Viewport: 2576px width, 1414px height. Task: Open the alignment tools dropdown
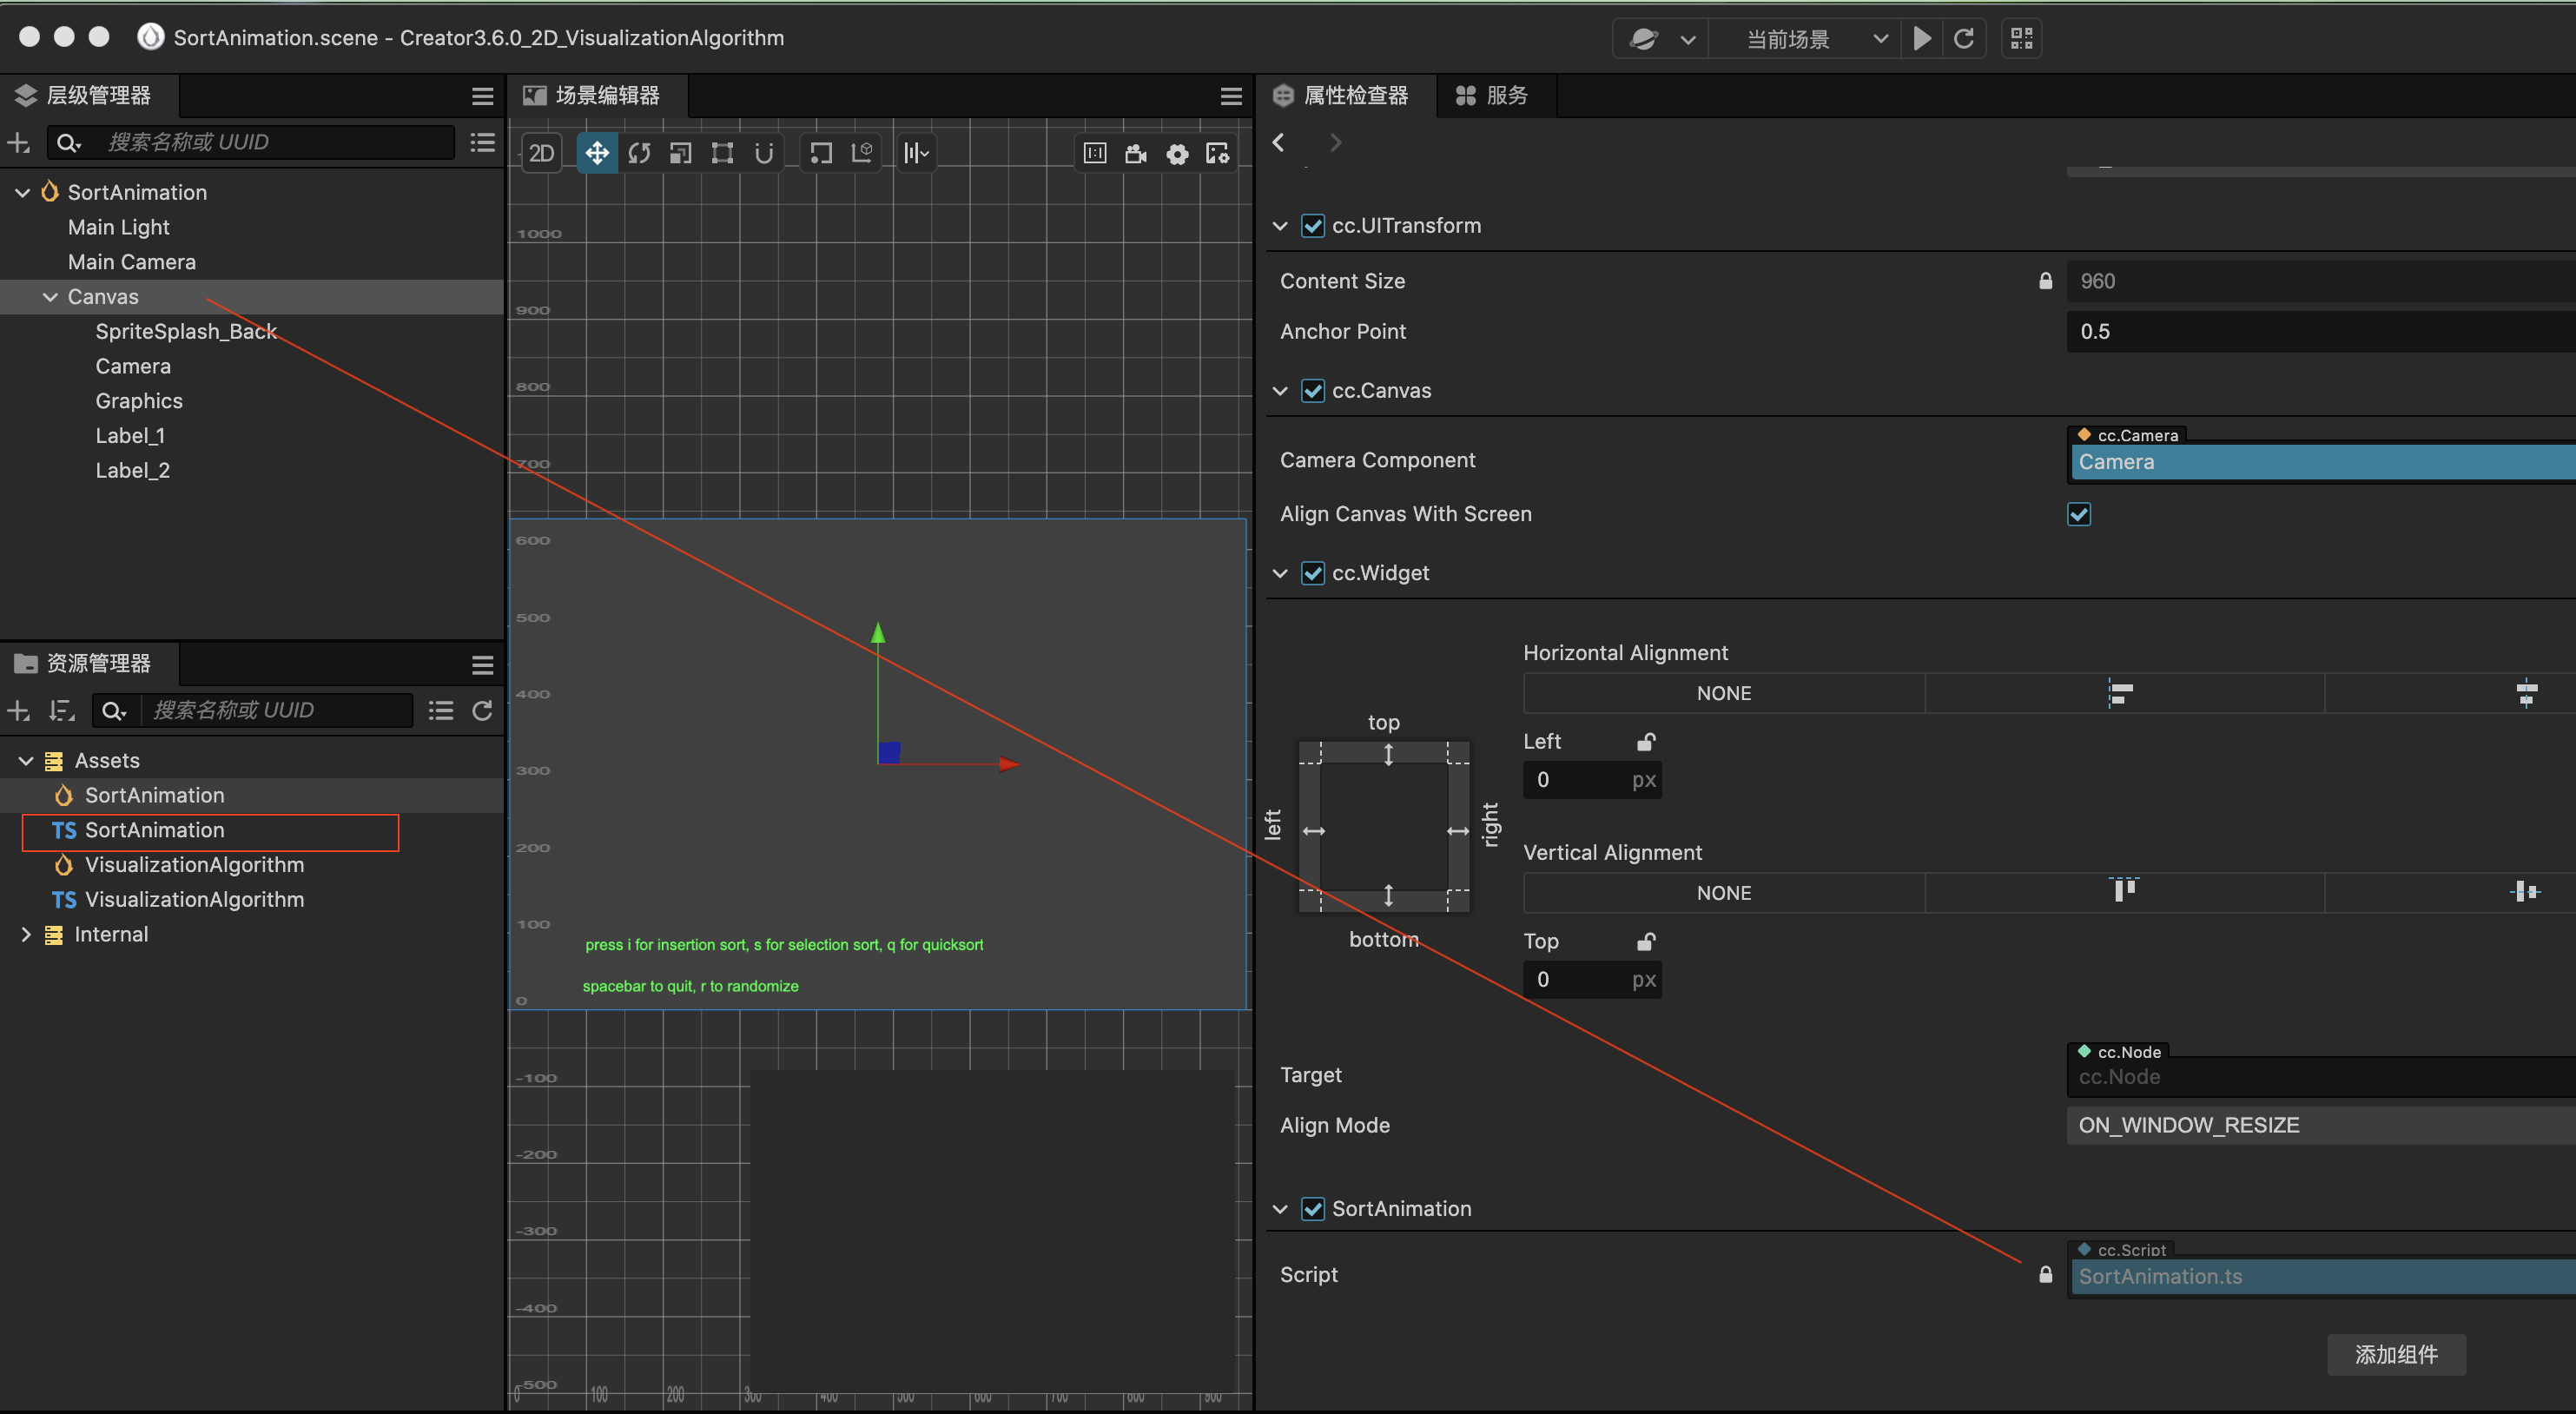click(916, 153)
